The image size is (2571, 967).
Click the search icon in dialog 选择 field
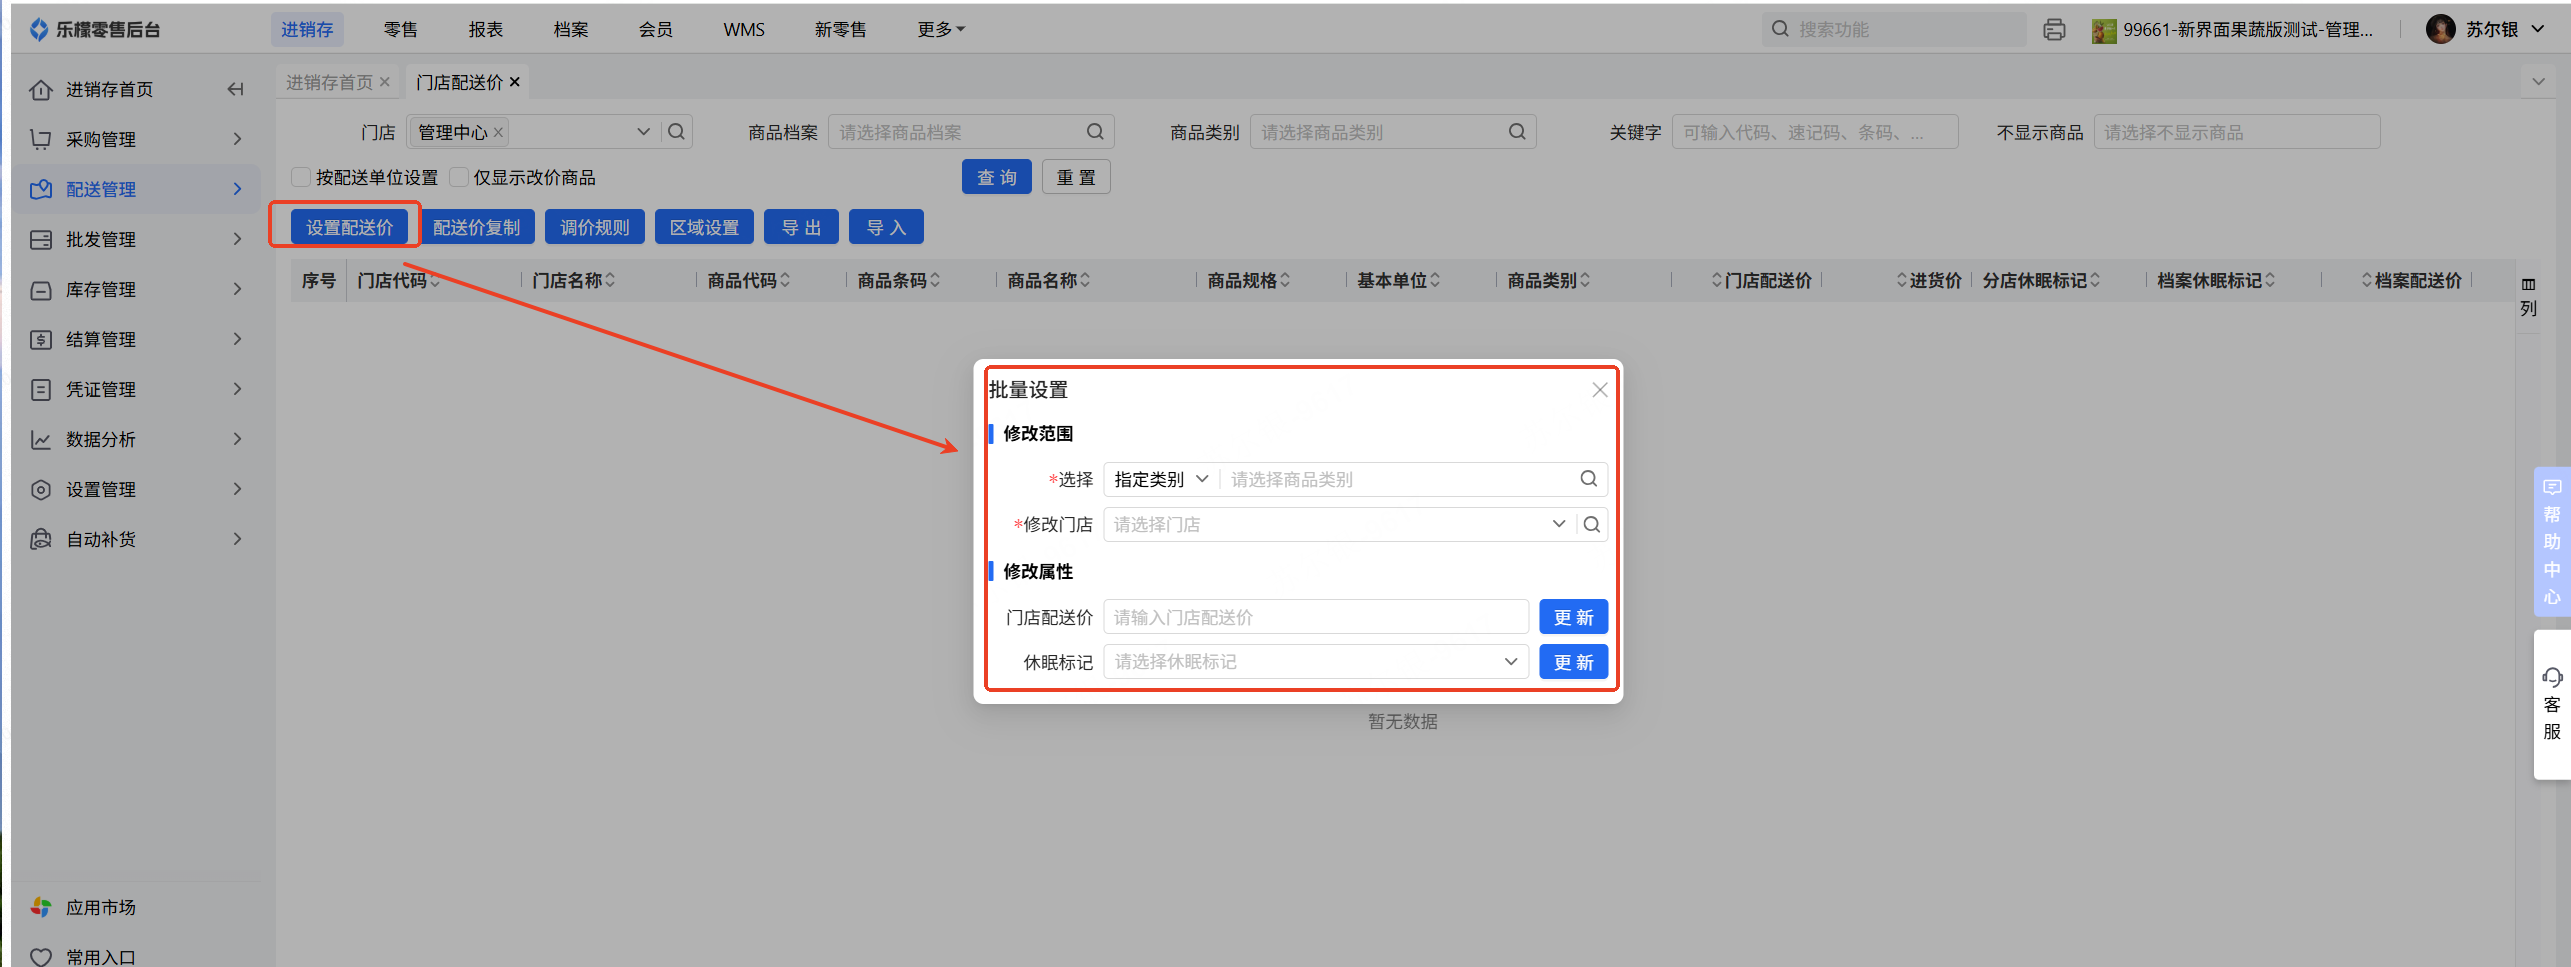tap(1588, 479)
